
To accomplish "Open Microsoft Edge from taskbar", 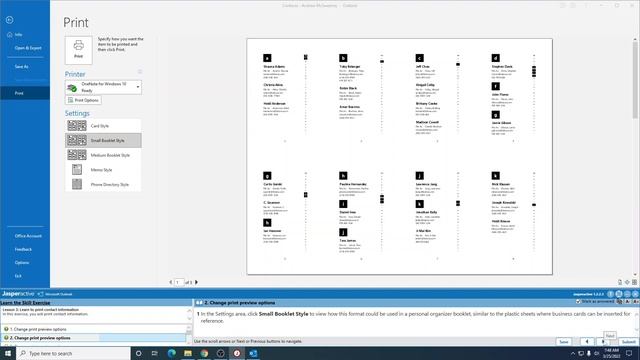I will pyautogui.click(x=171, y=353).
